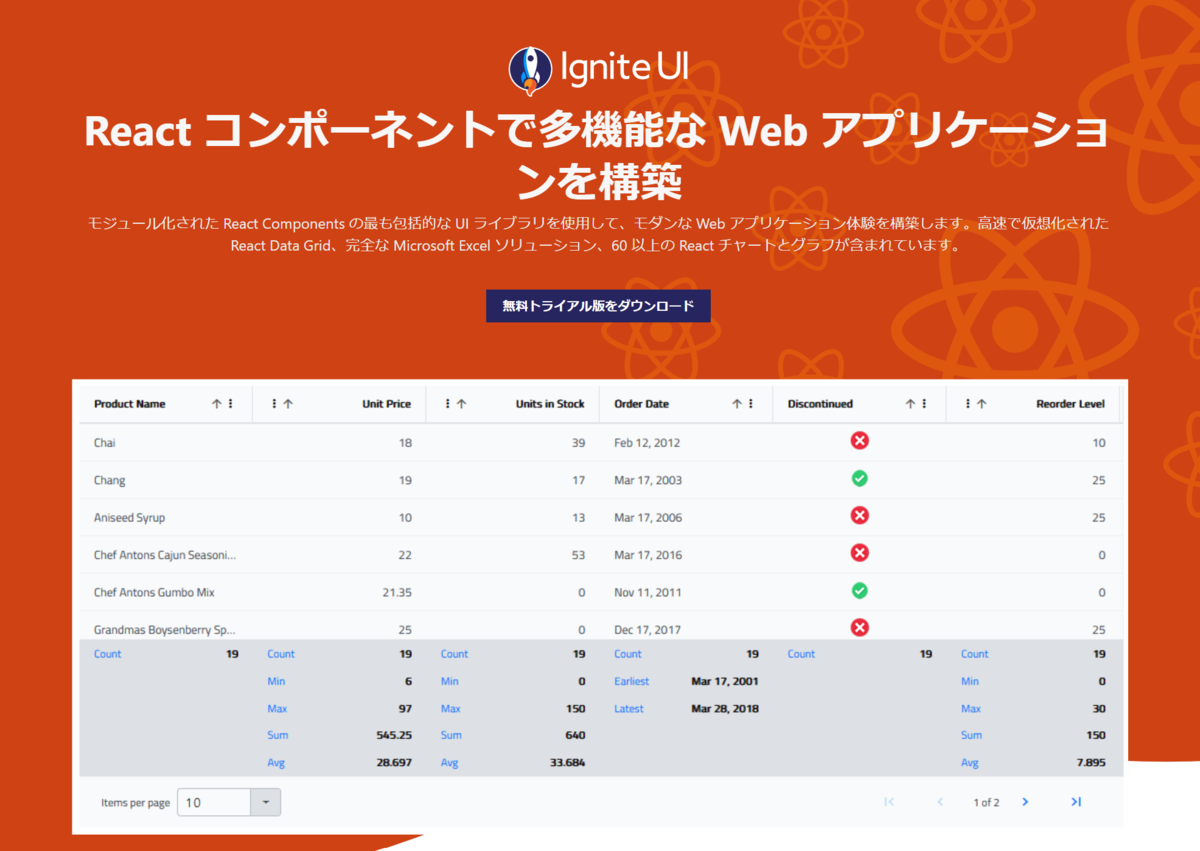The height and width of the screenshot is (851, 1200).
Task: Click Unit Price column header label
Action: [x=386, y=404]
